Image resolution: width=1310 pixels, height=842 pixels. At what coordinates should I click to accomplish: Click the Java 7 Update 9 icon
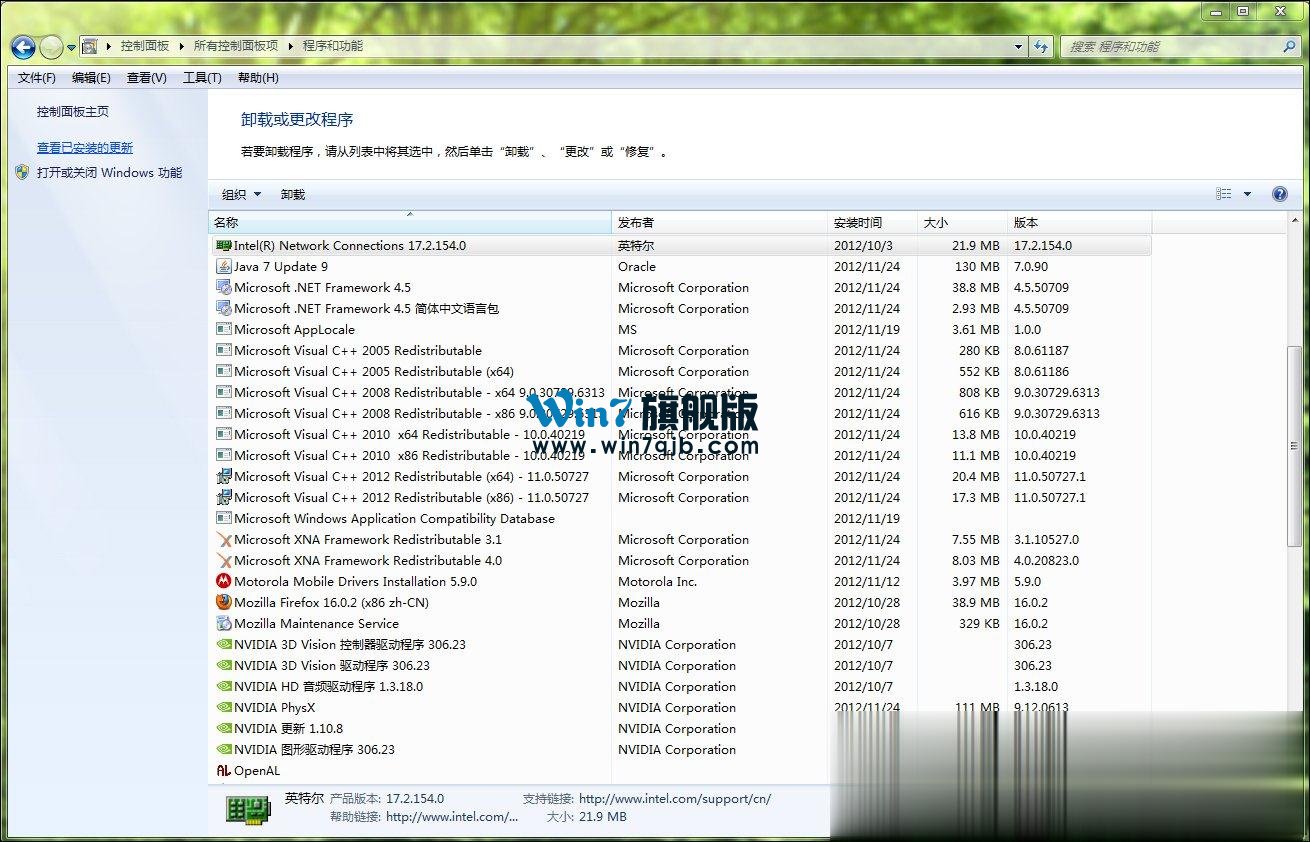click(224, 266)
